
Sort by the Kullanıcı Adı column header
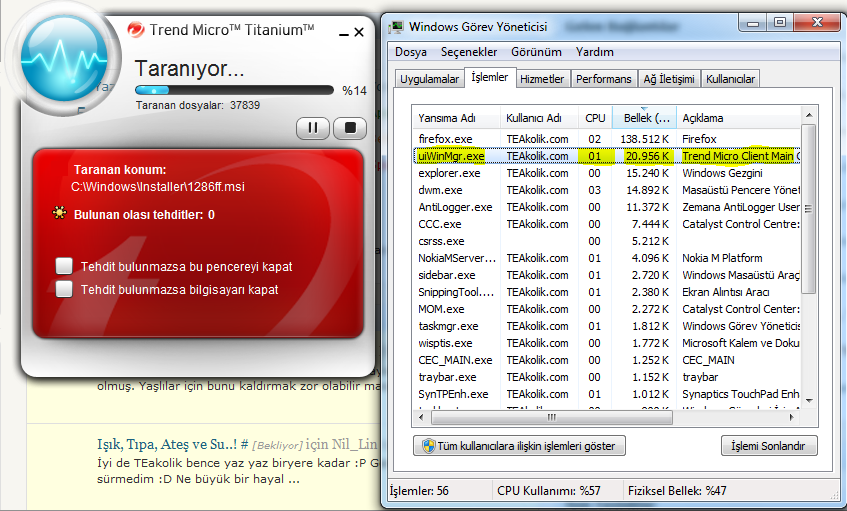pyautogui.click(x=540, y=118)
